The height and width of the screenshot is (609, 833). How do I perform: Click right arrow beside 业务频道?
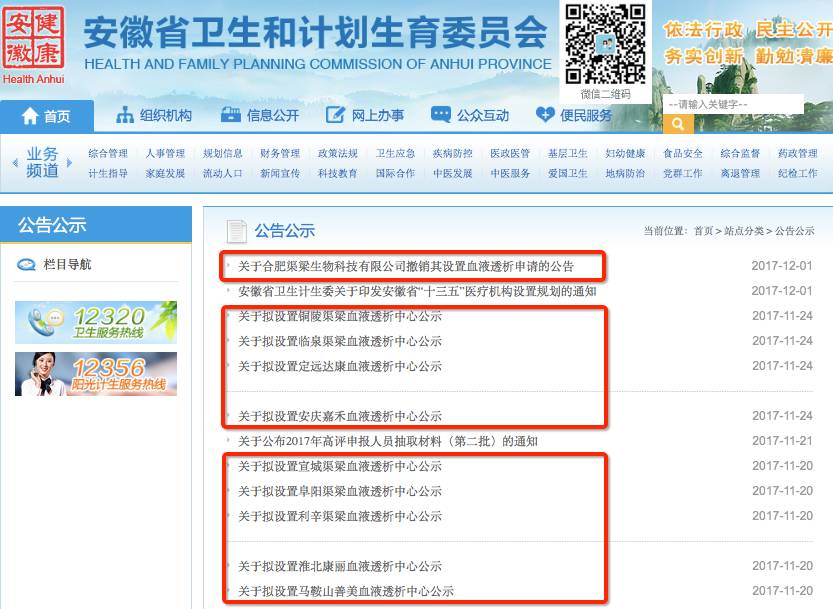[69, 163]
